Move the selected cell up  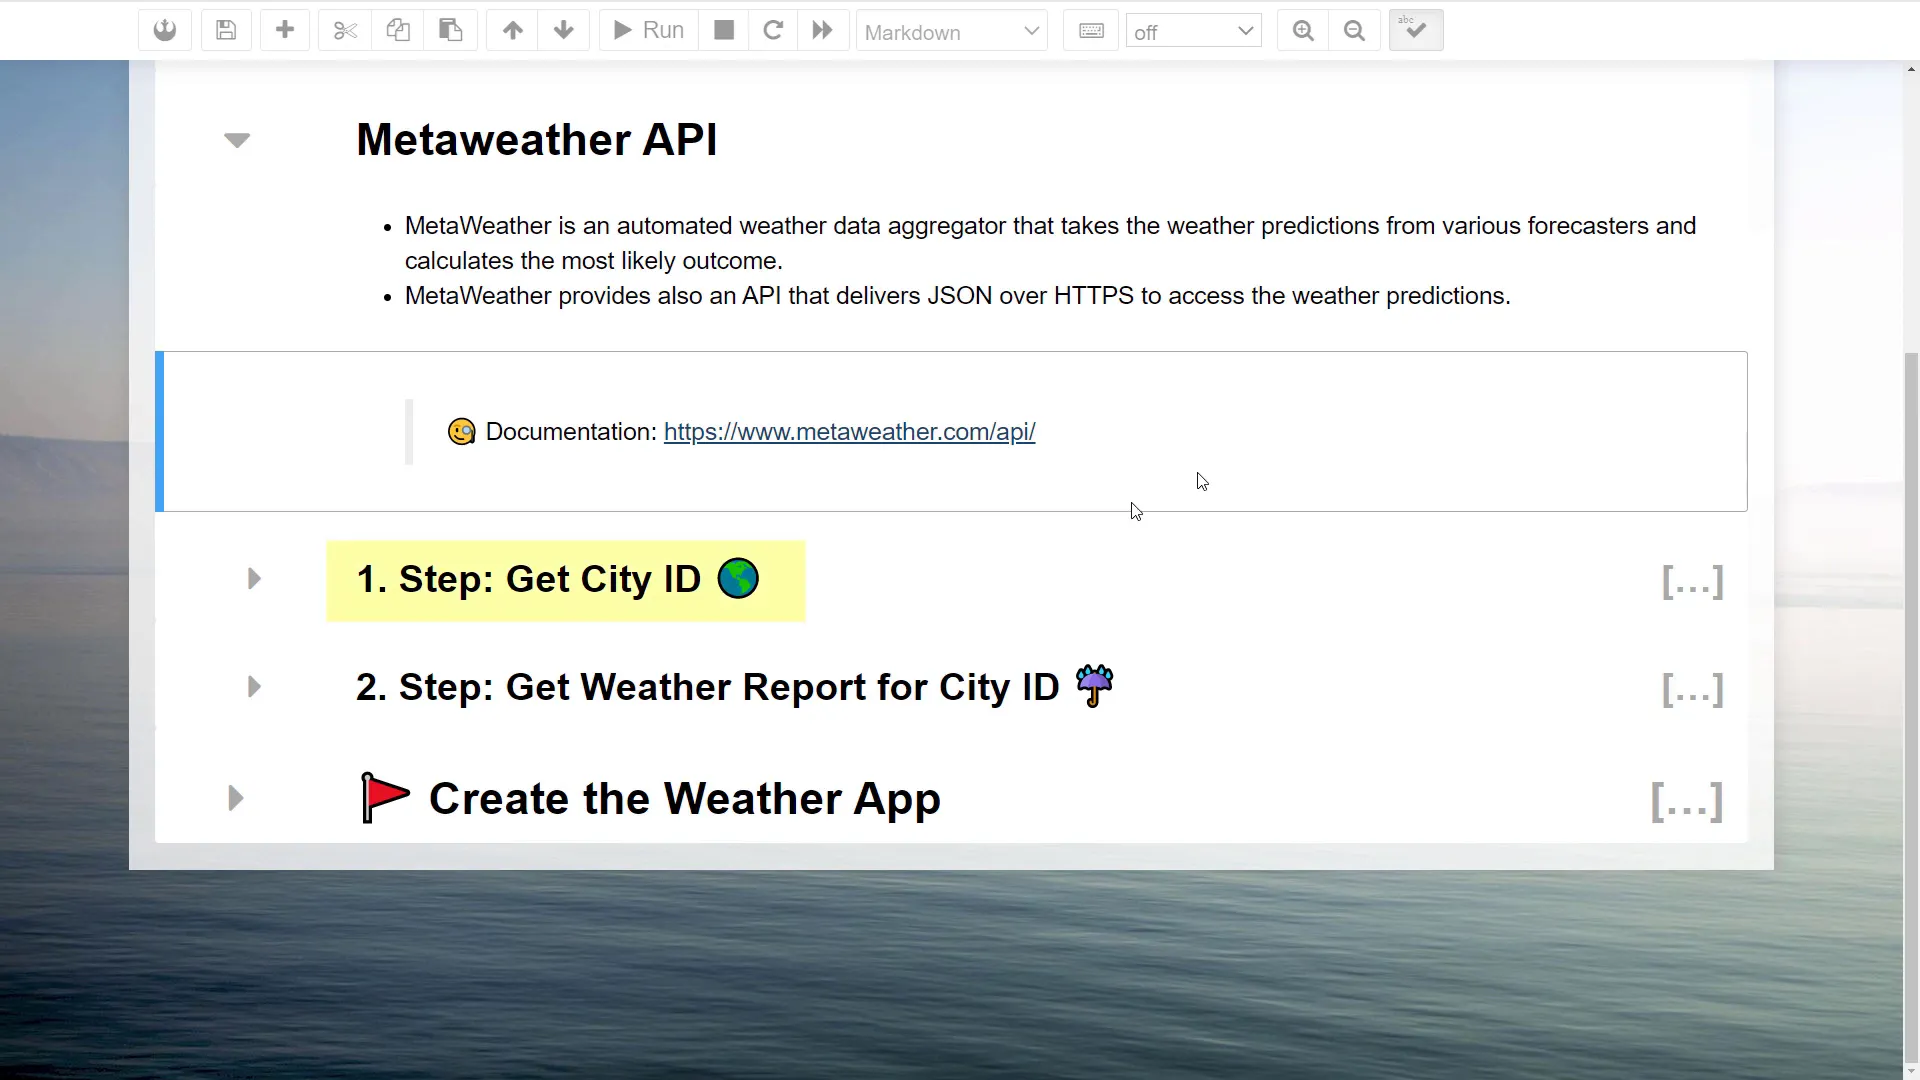point(512,30)
